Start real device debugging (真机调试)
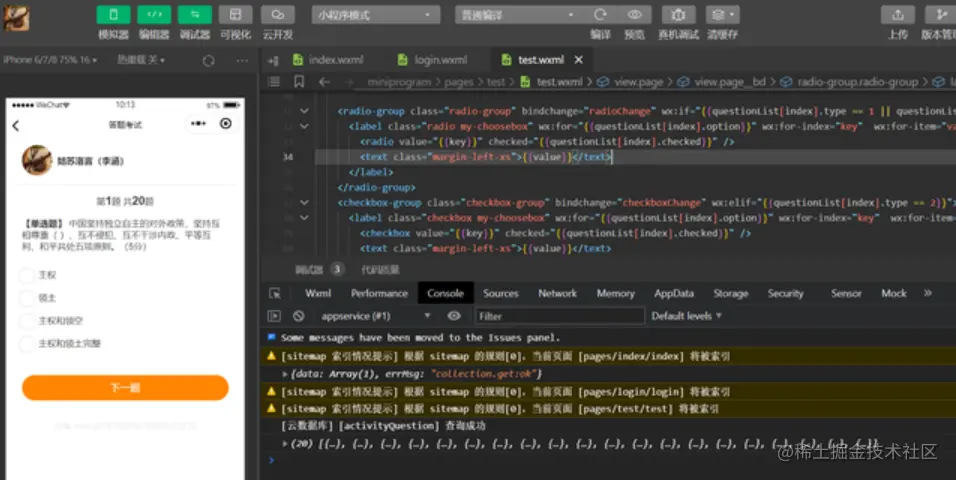956x480 pixels. click(x=678, y=15)
